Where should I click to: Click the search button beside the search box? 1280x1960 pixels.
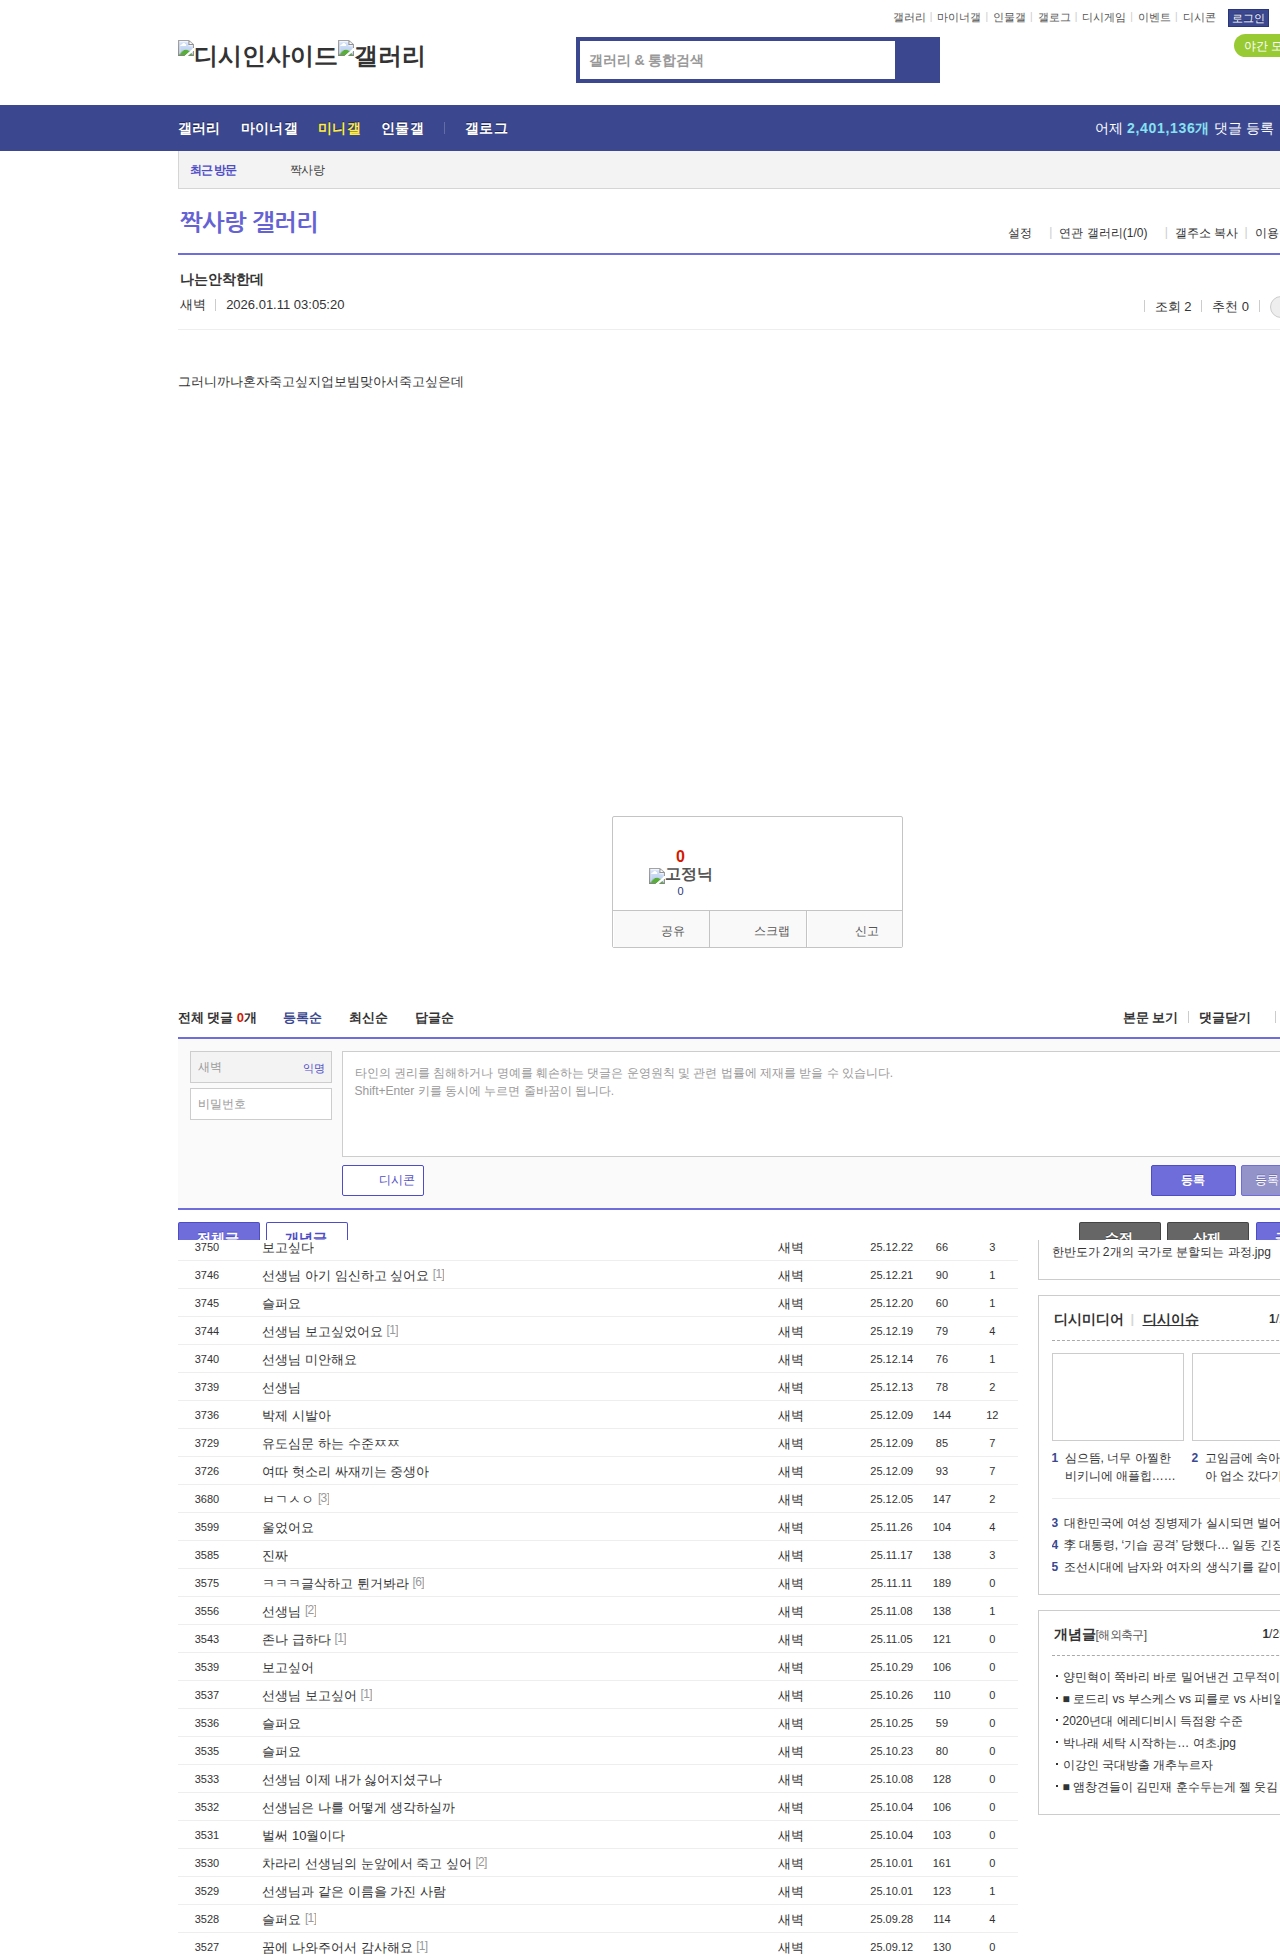pos(917,60)
